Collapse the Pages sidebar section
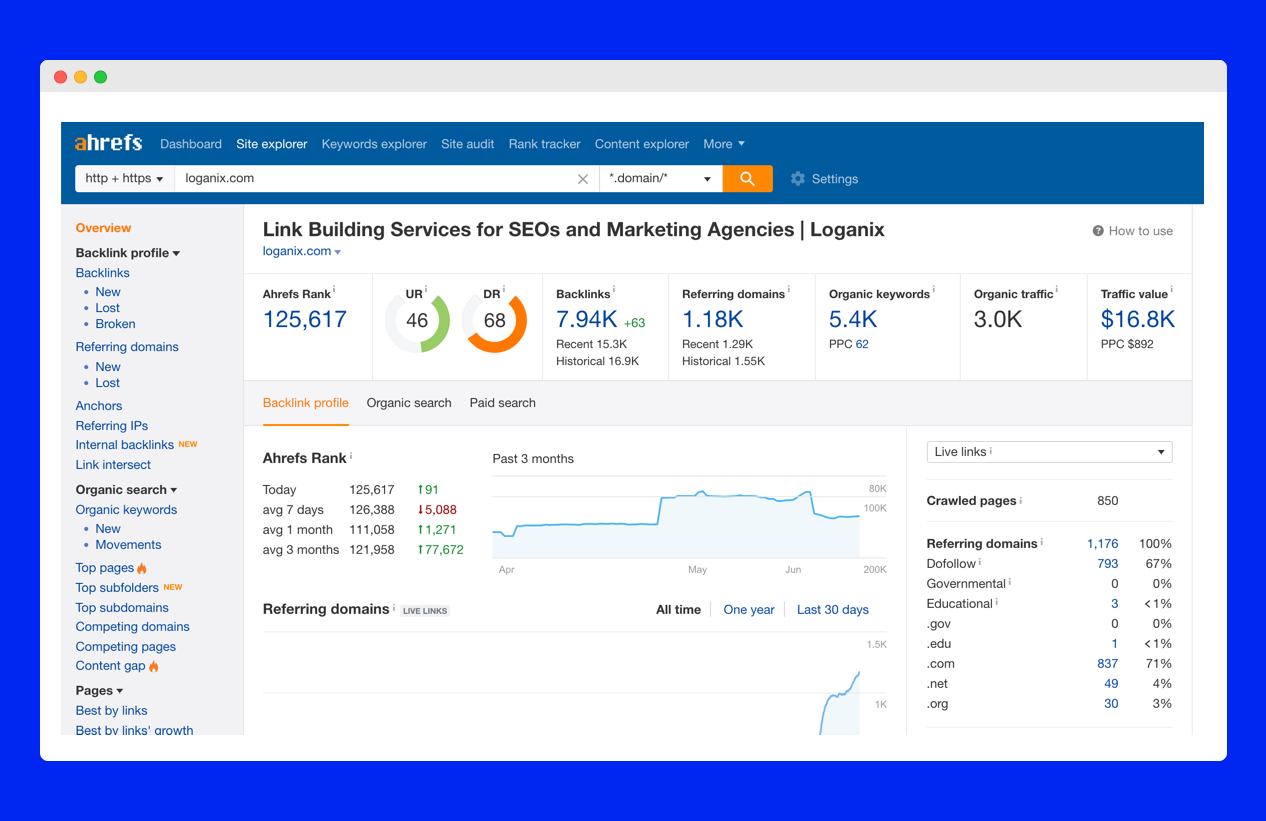This screenshot has height=821, width=1266. (x=99, y=691)
